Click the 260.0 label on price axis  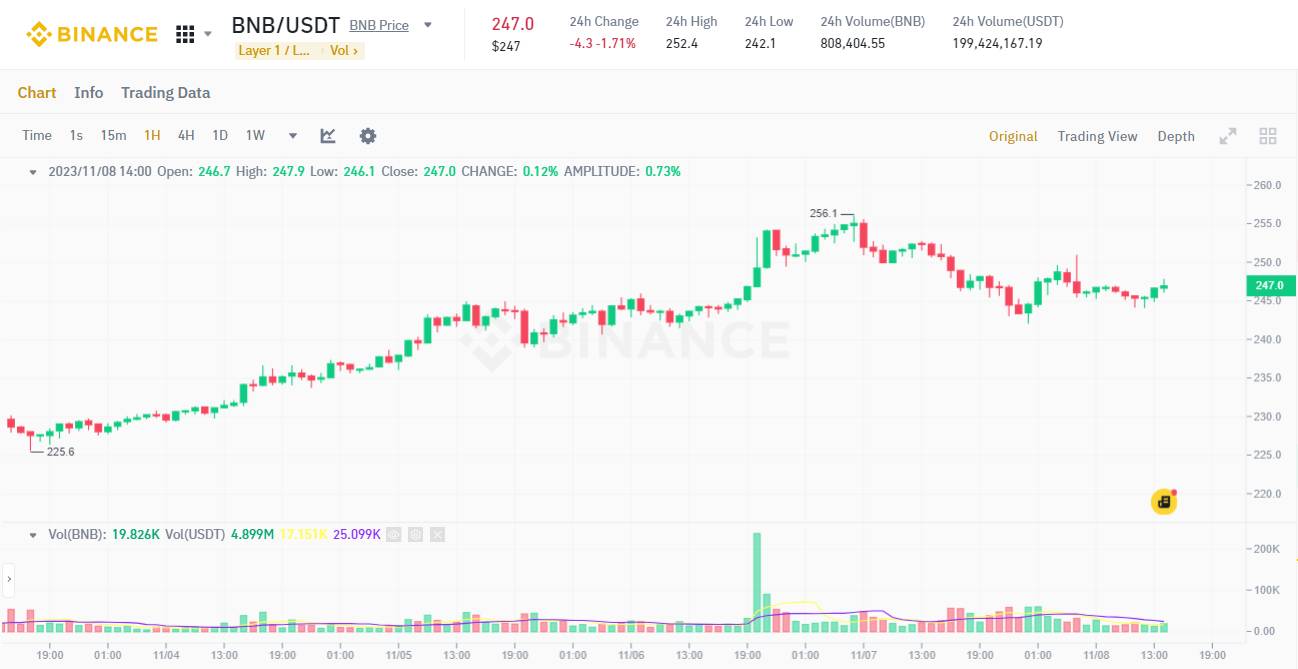[1267, 185]
